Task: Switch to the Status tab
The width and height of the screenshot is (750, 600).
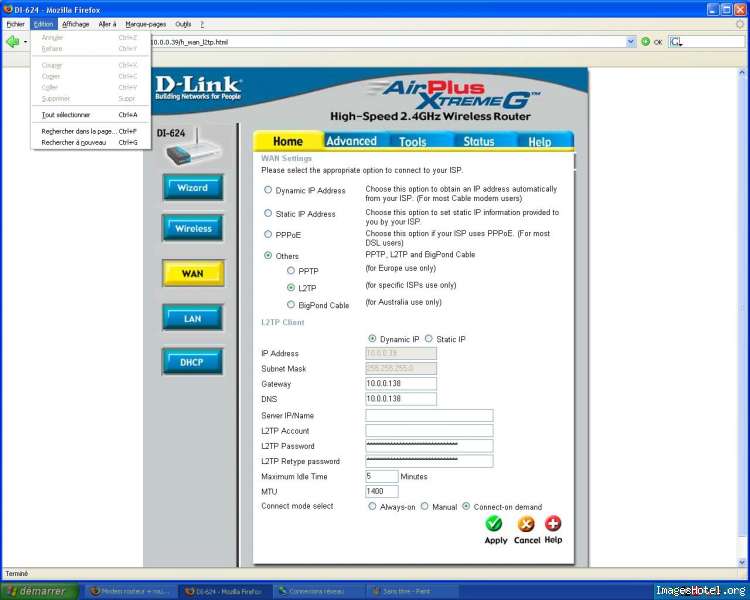Action: coord(479,142)
